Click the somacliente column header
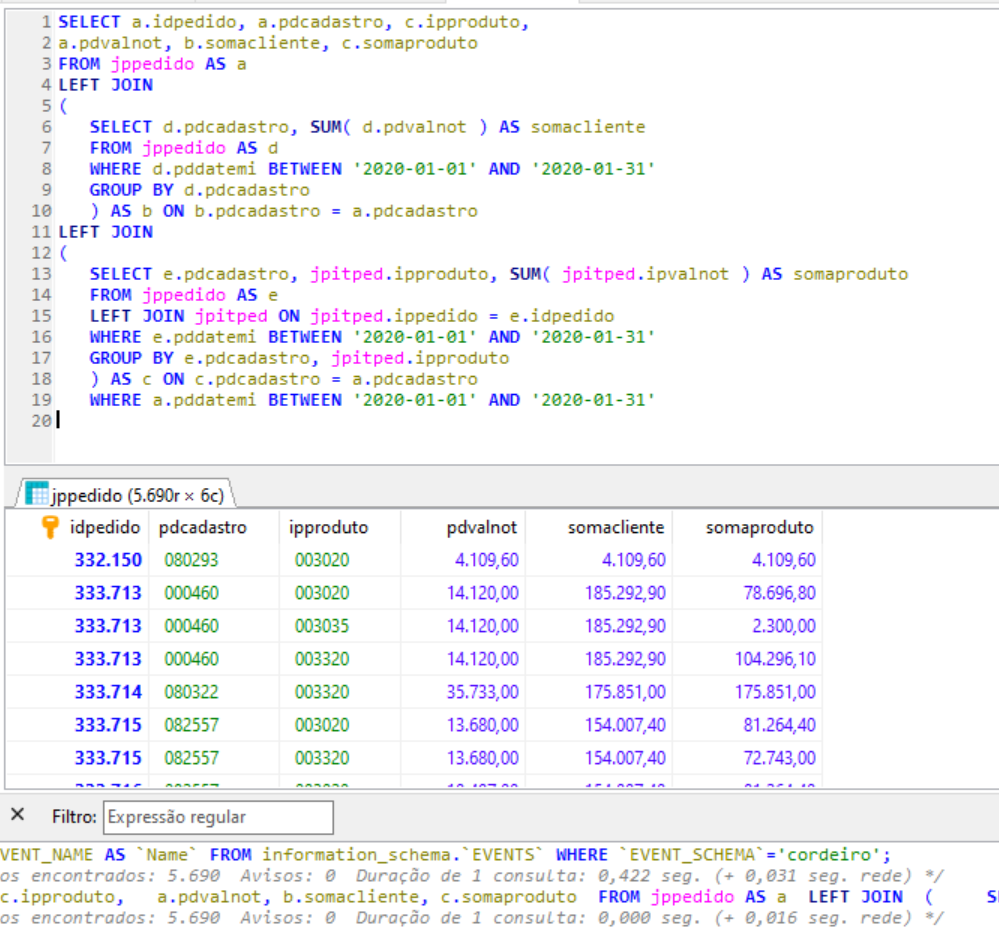Image resolution: width=999 pixels, height=935 pixels. 616,527
